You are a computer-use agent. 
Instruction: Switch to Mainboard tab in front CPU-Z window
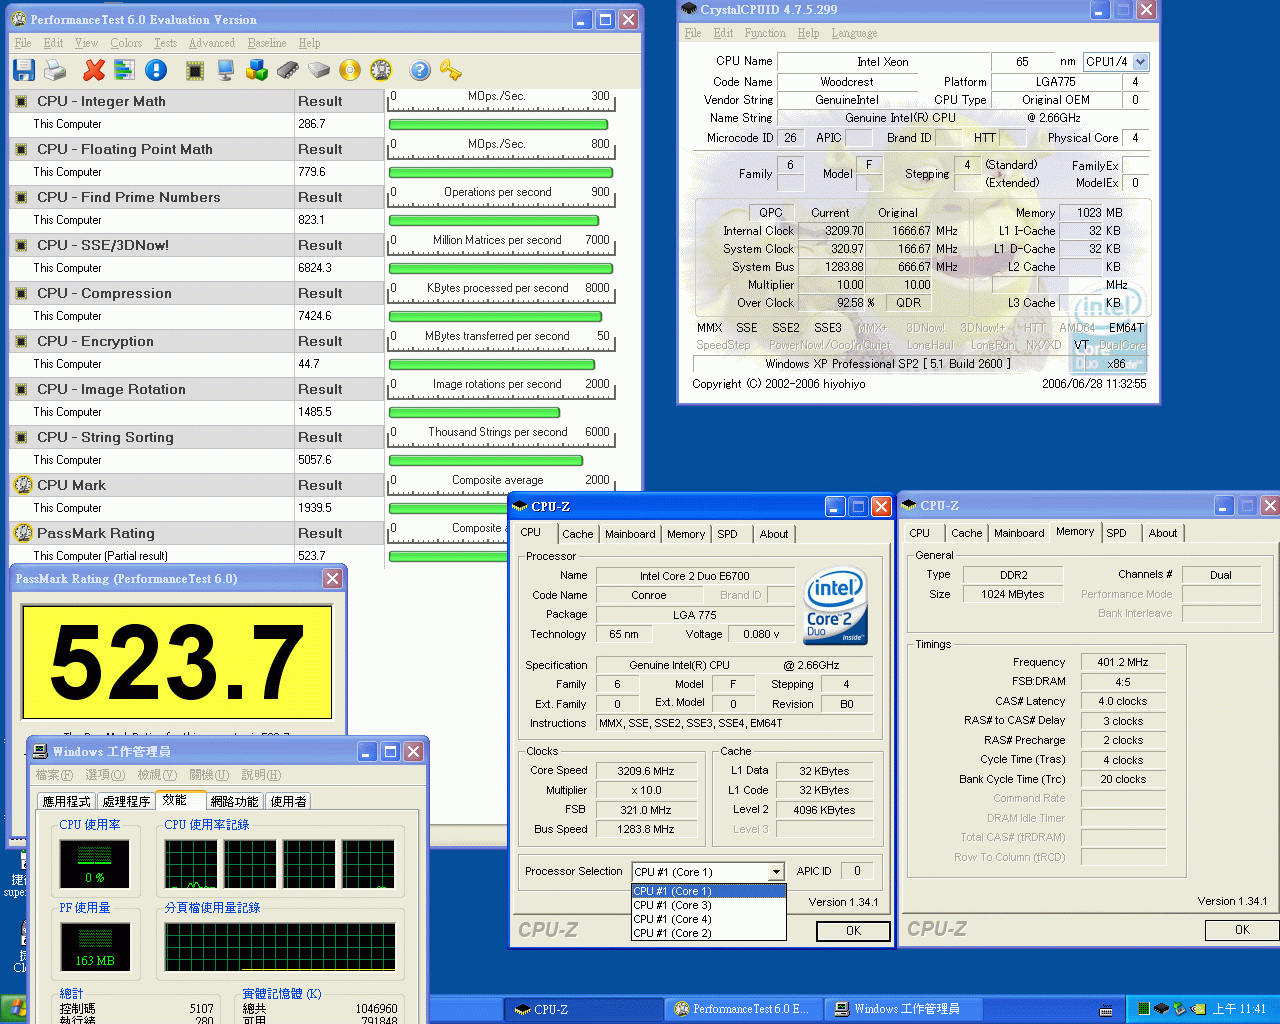(630, 534)
